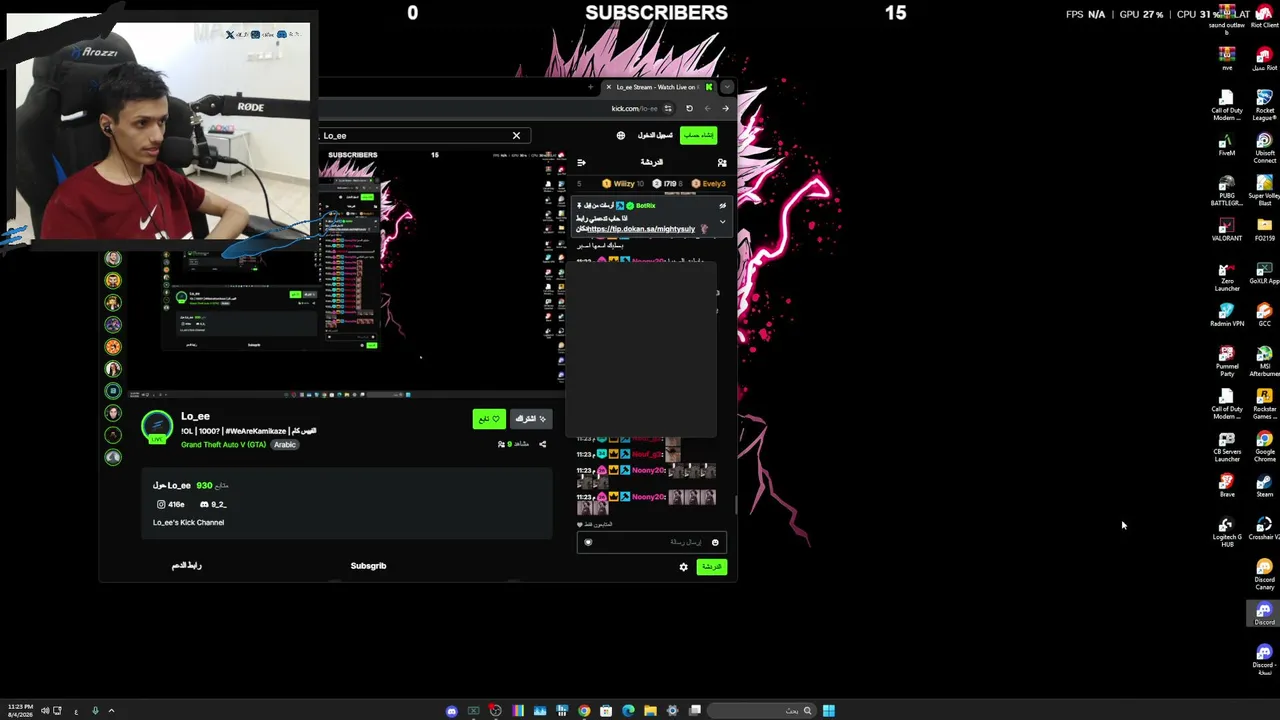The width and height of the screenshot is (1280, 720).
Task: Click the chat message input field
Action: pyautogui.click(x=651, y=542)
